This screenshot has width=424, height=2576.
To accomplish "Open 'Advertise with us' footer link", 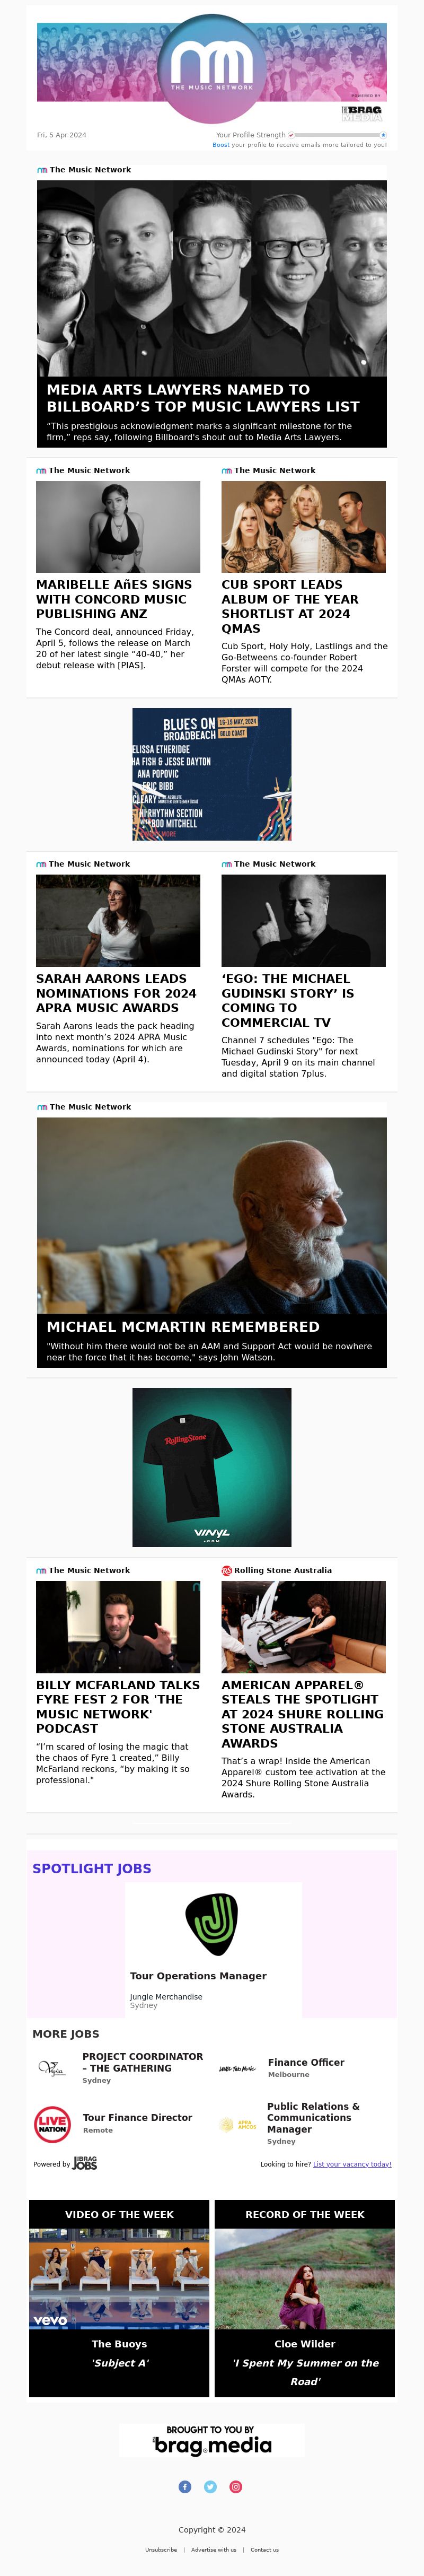I will coord(214,2550).
